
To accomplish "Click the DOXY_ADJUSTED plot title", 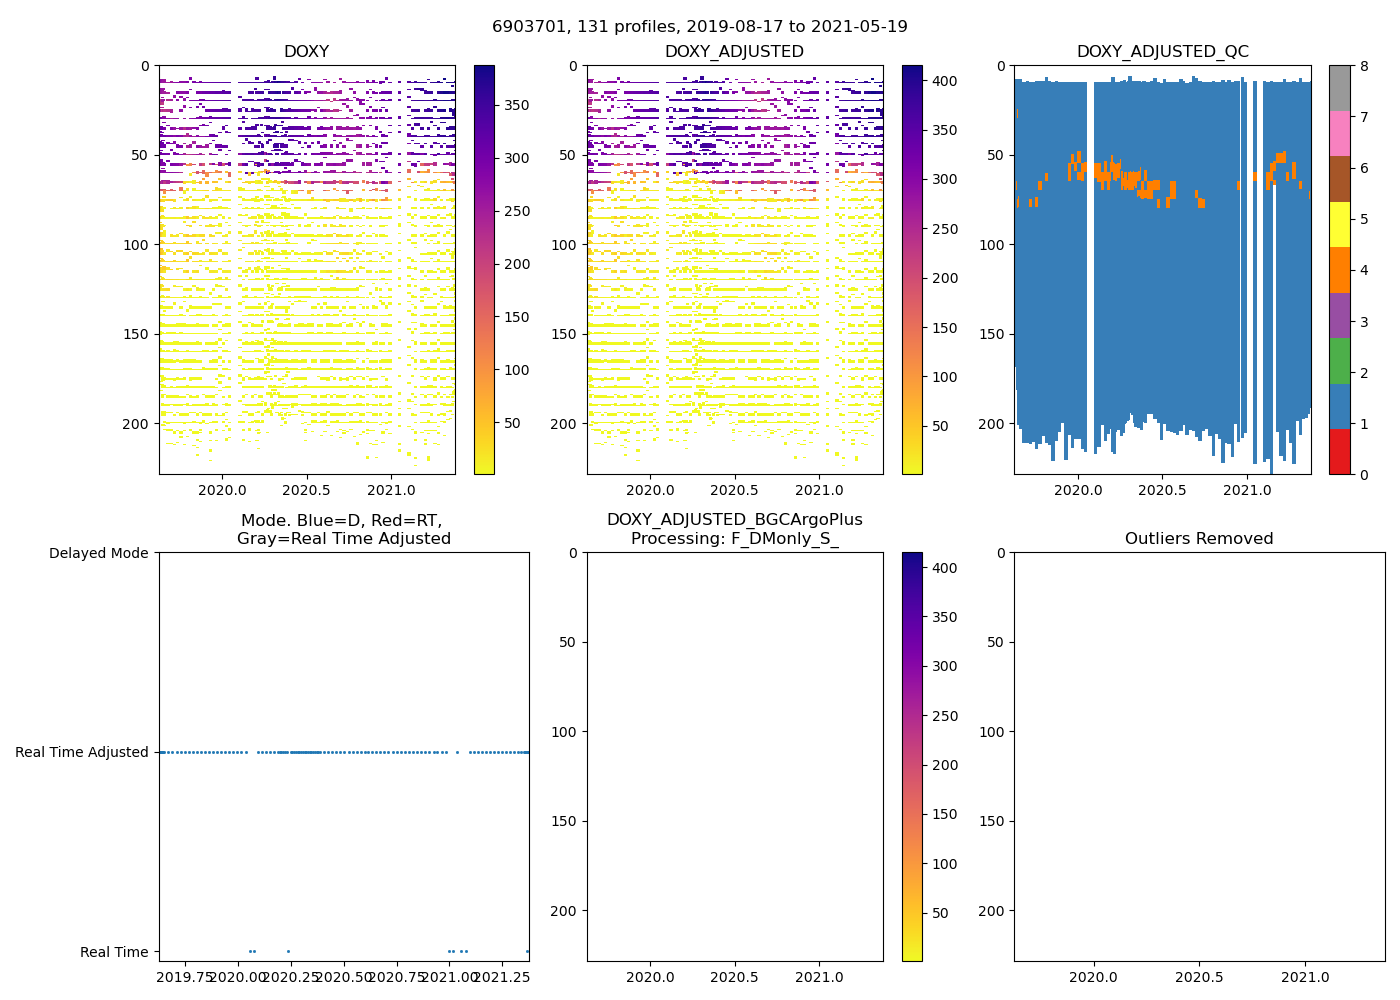I will 734,52.
